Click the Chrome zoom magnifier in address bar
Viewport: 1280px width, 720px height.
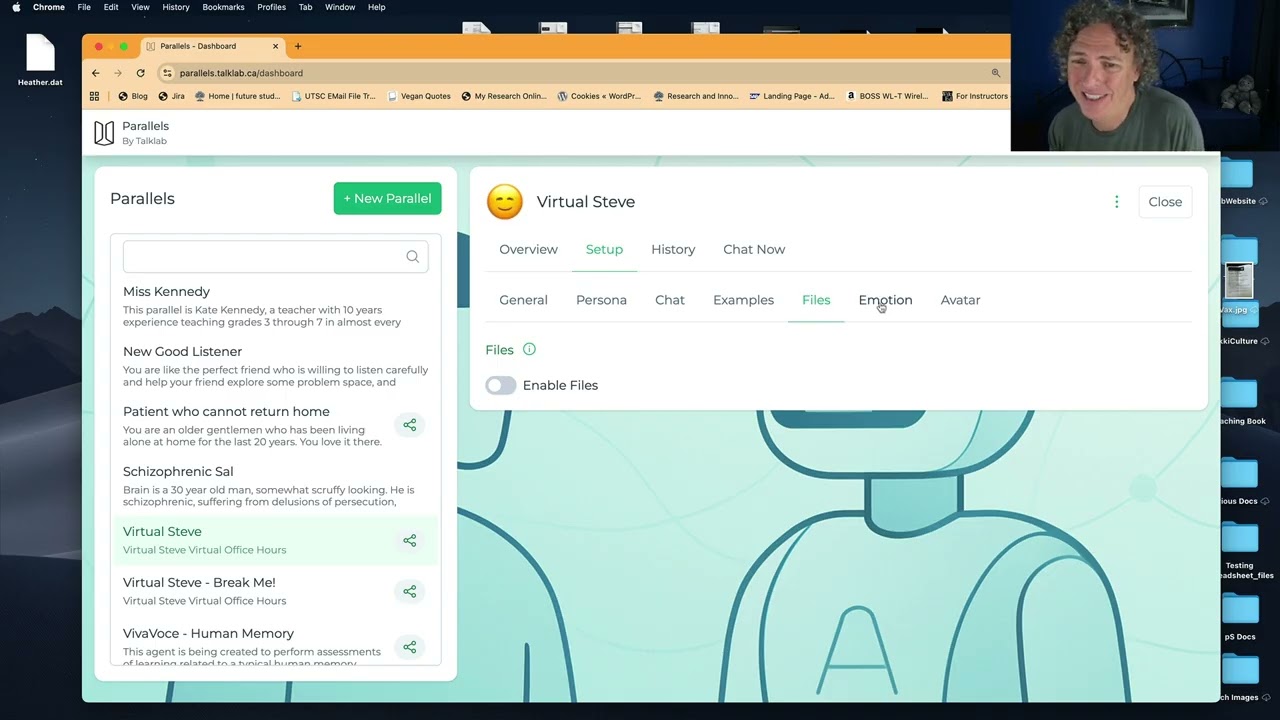click(995, 73)
